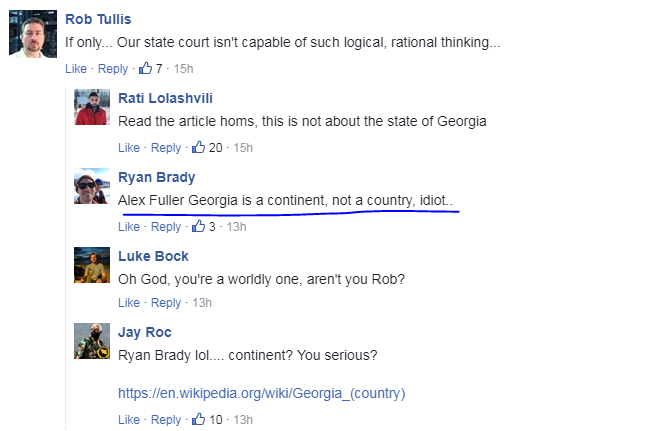This screenshot has height=431, width=671.
Task: Open Ryan Brady's profile name link
Action: (x=157, y=178)
